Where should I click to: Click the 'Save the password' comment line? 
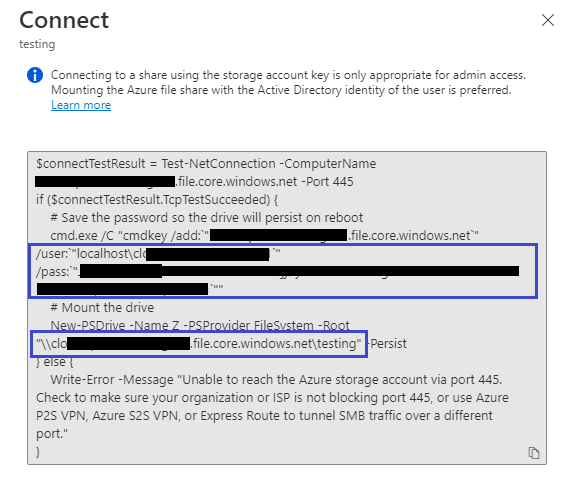(206, 218)
